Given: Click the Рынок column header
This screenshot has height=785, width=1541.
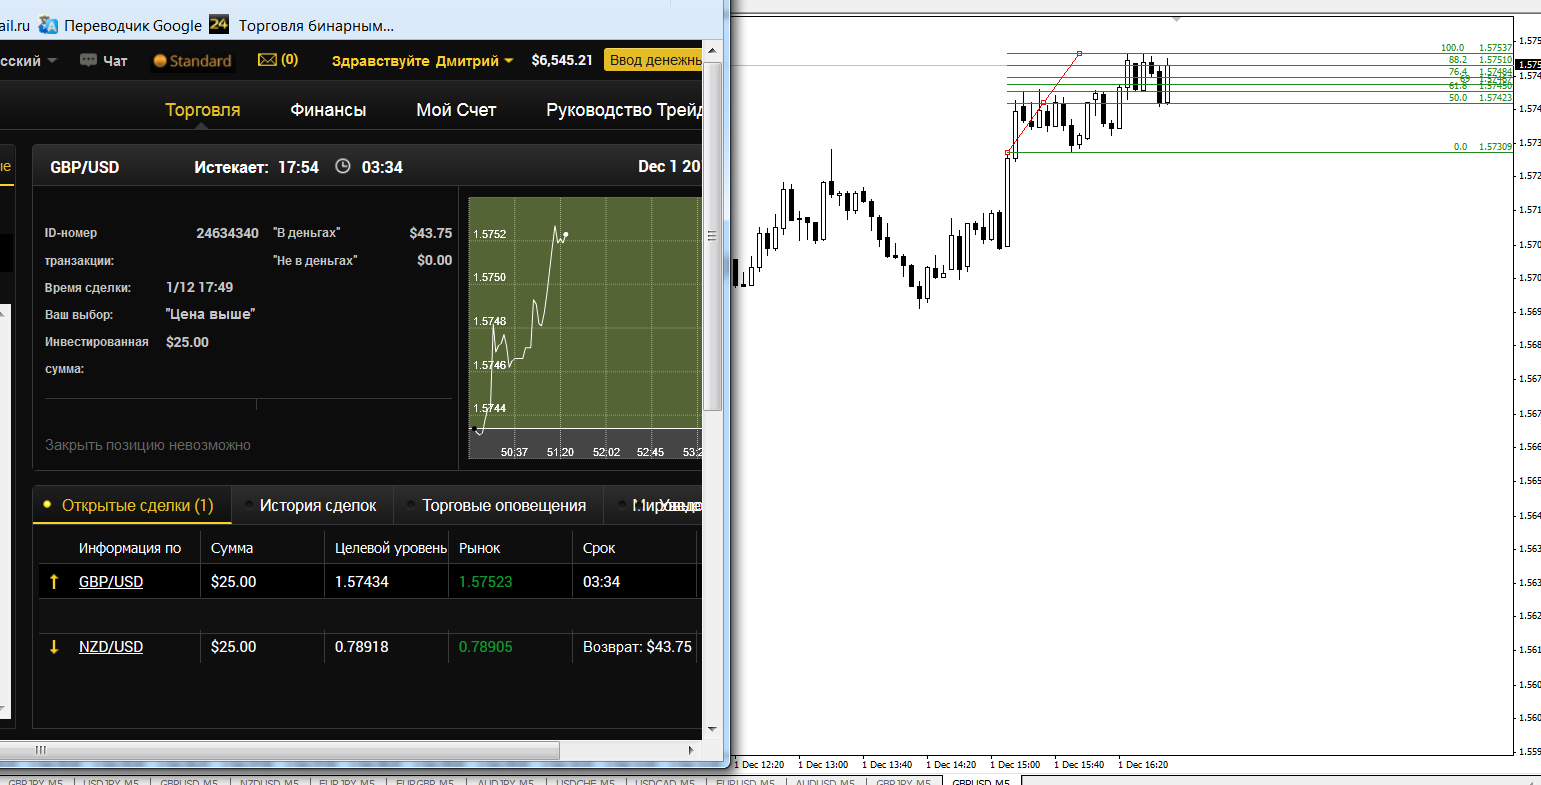Looking at the screenshot, I should pos(480,548).
